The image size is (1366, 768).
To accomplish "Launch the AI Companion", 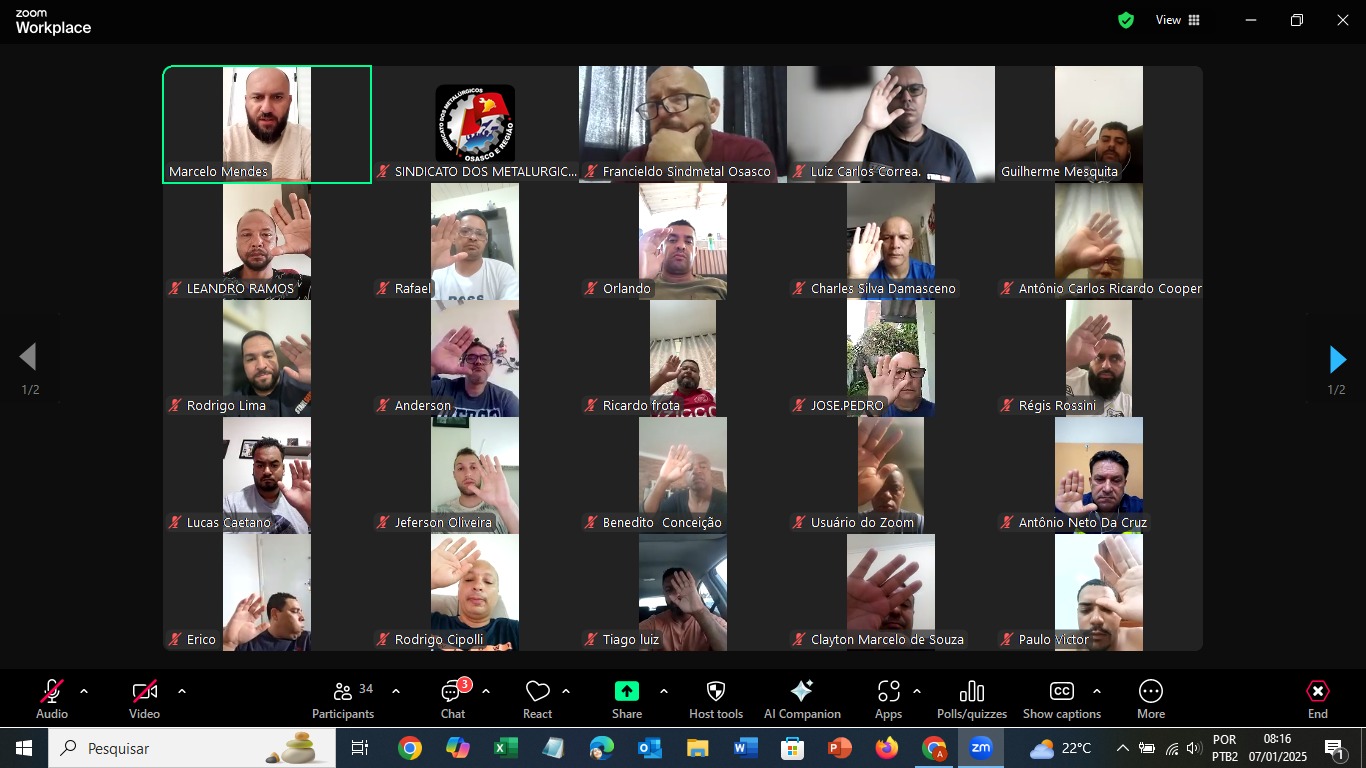I will (x=802, y=699).
